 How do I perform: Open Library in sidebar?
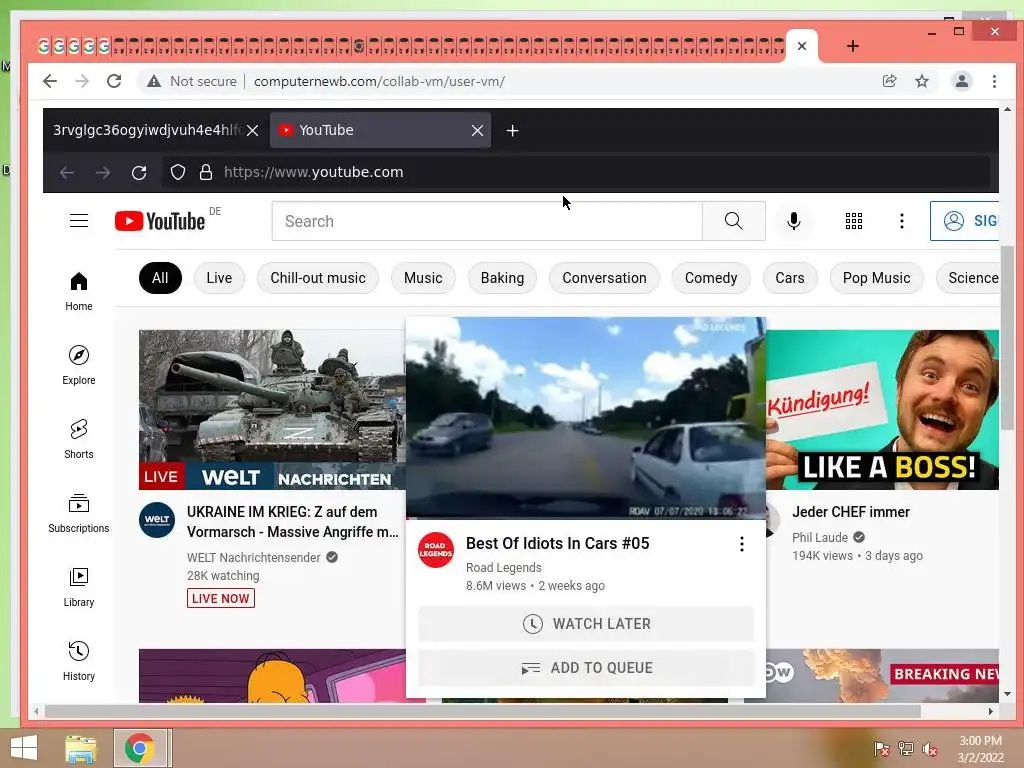[x=79, y=587]
